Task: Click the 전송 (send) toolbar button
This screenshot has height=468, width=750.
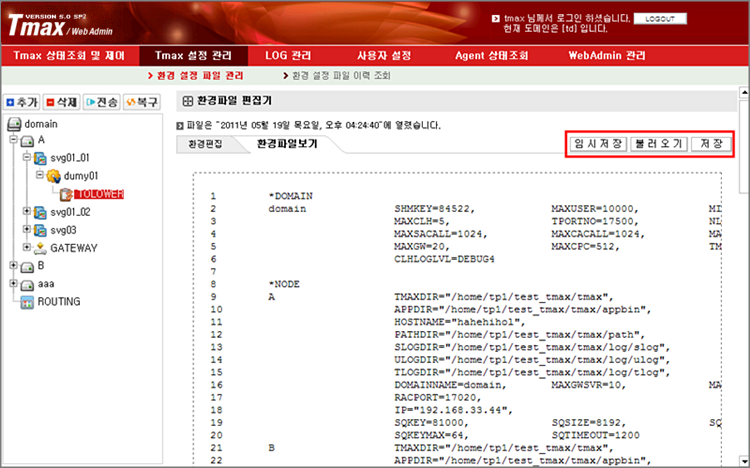Action: (102, 102)
